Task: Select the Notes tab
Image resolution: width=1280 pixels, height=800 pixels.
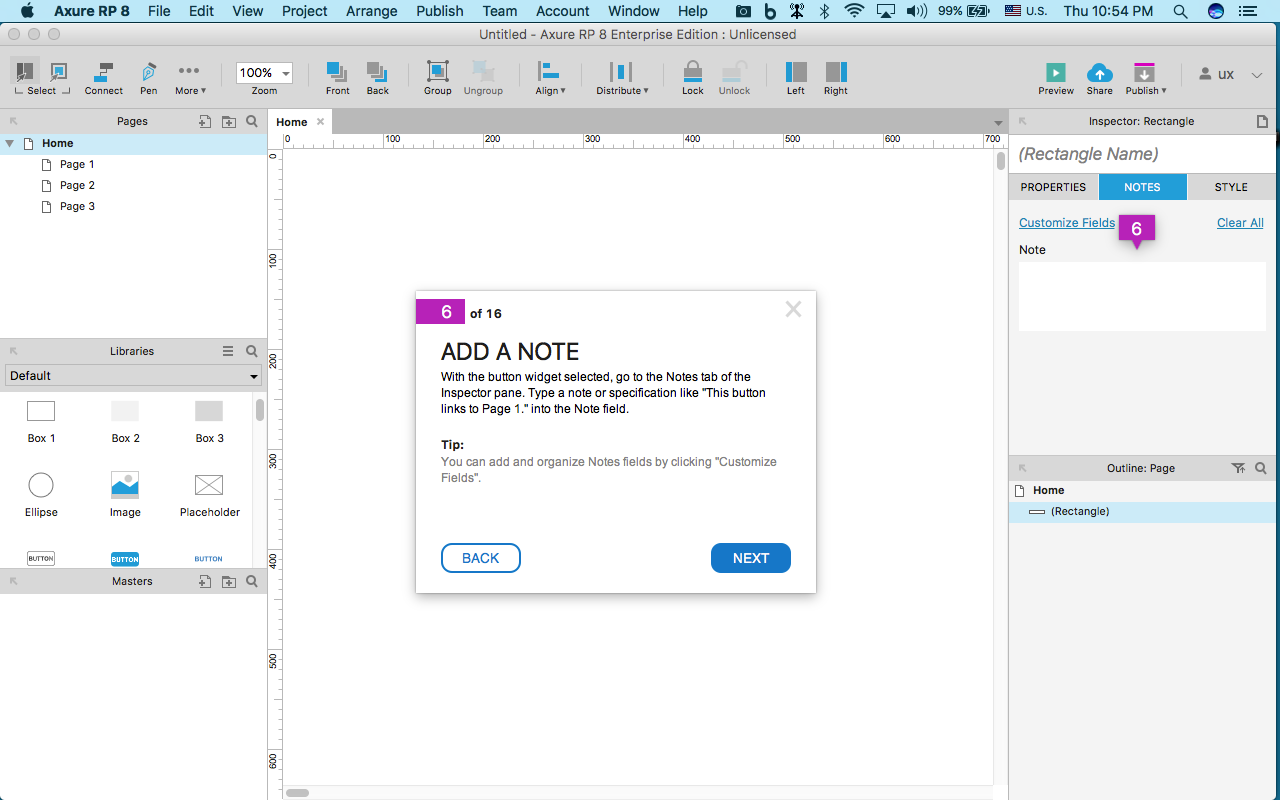Action: tap(1142, 187)
